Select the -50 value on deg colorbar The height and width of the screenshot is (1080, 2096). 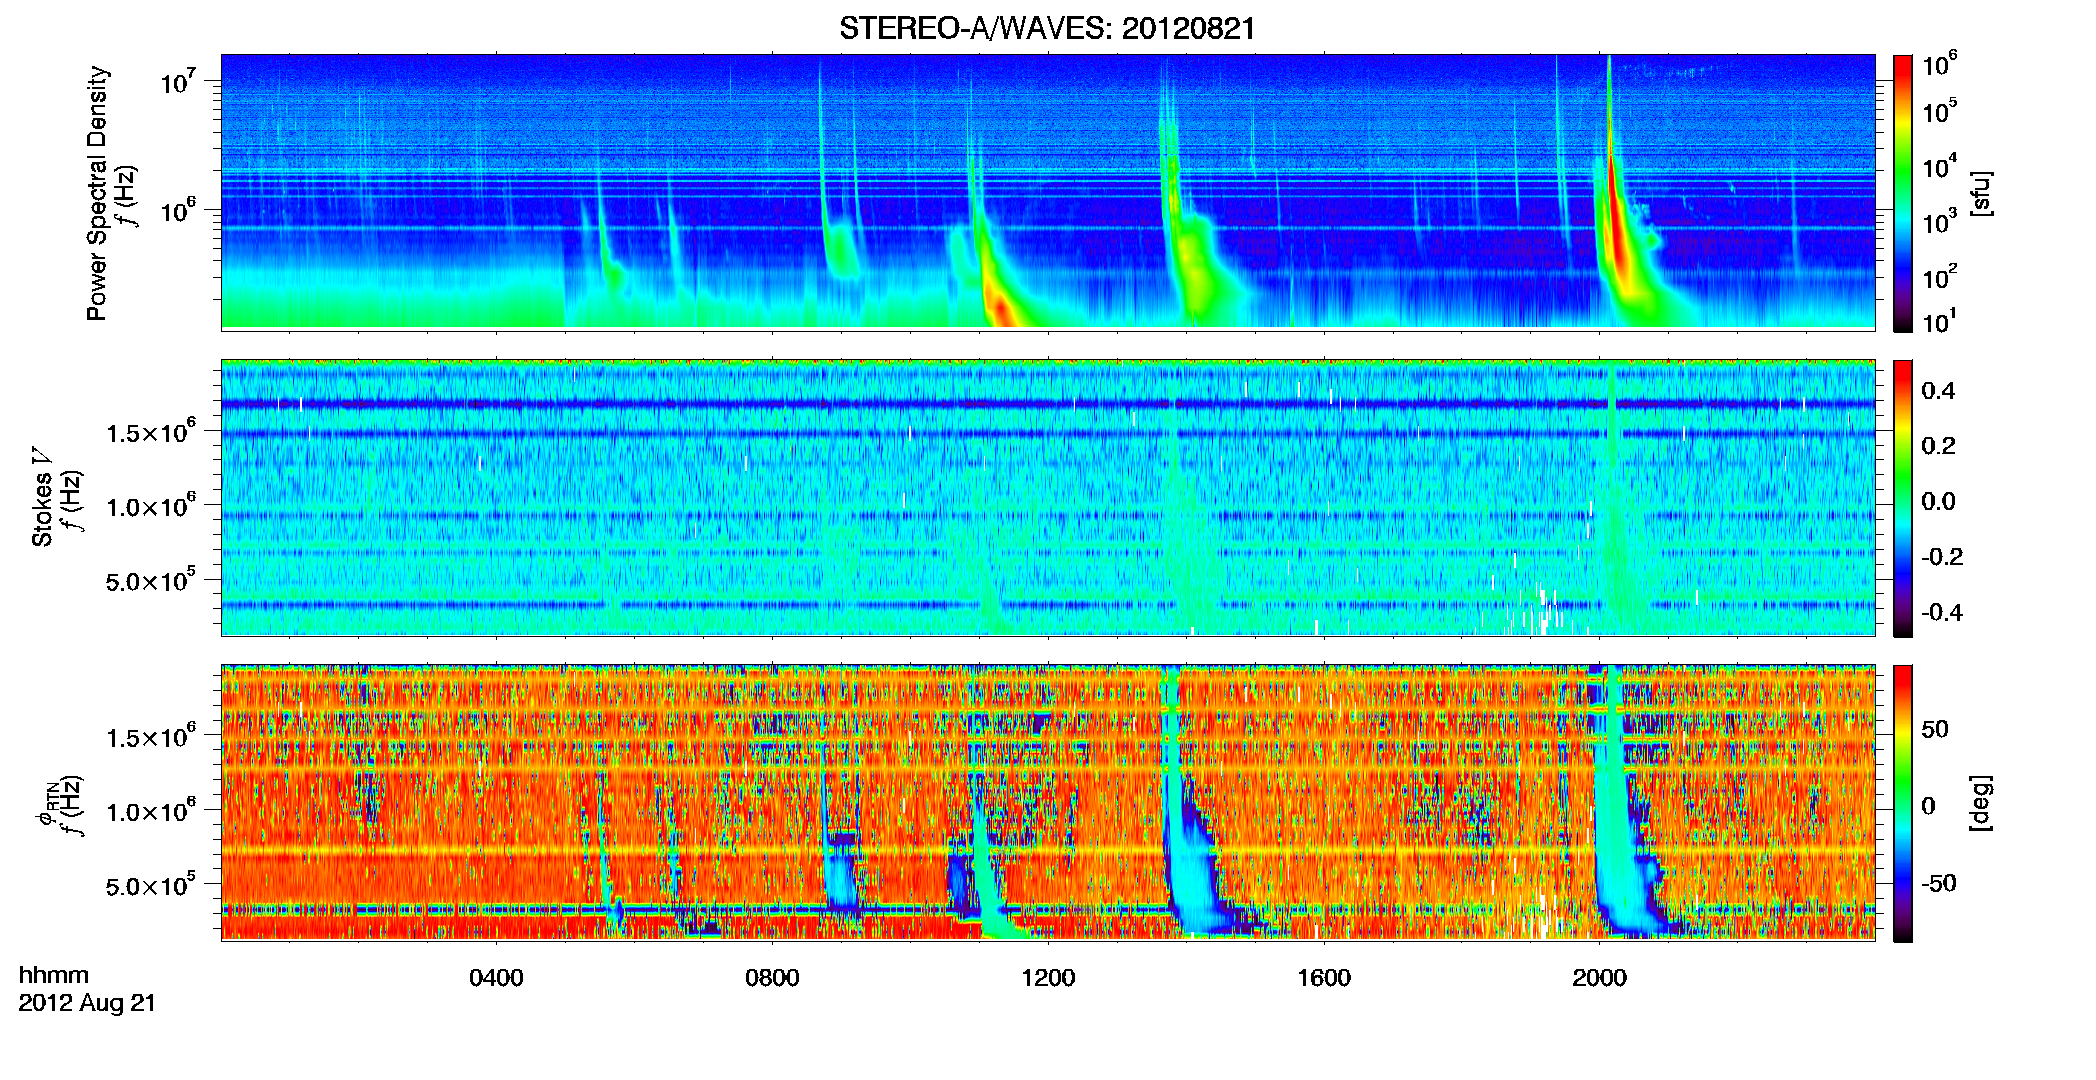[x=1939, y=883]
